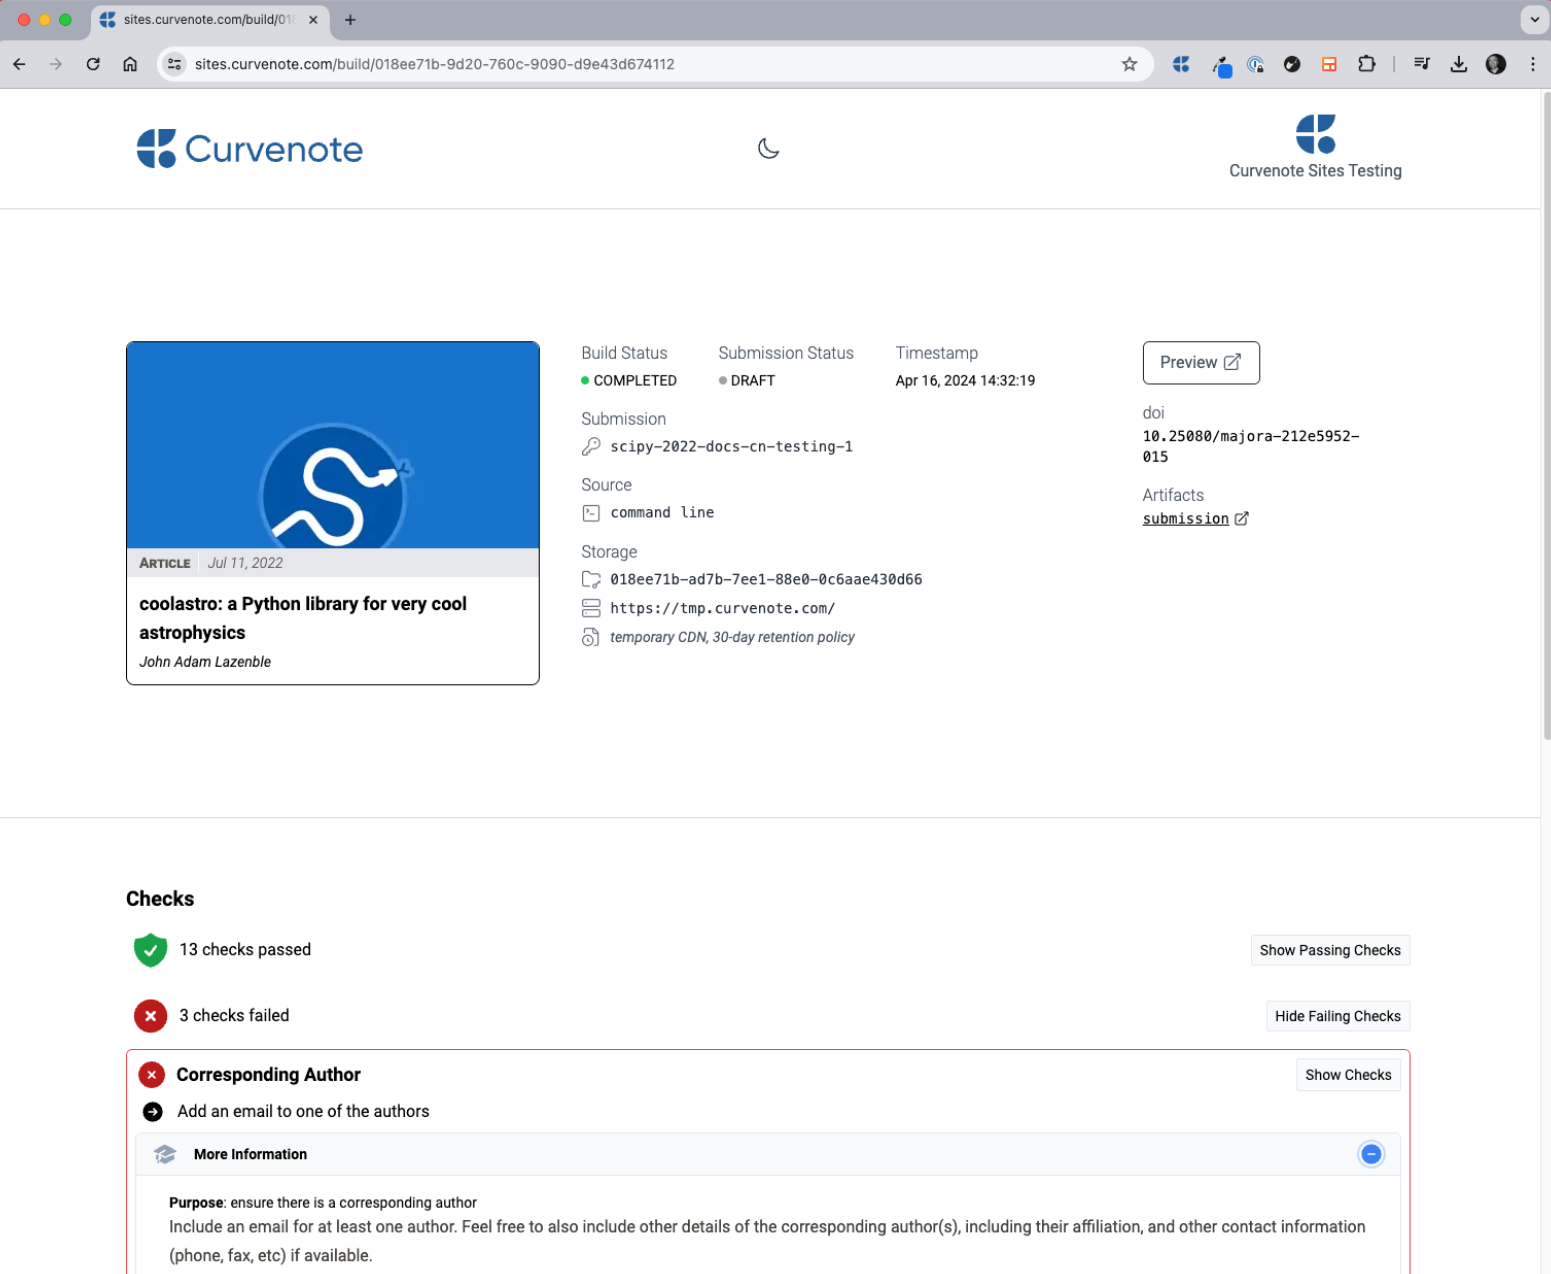Select the sites.curvenote.com browser tab
This screenshot has width=1551, height=1274.
[x=200, y=20]
